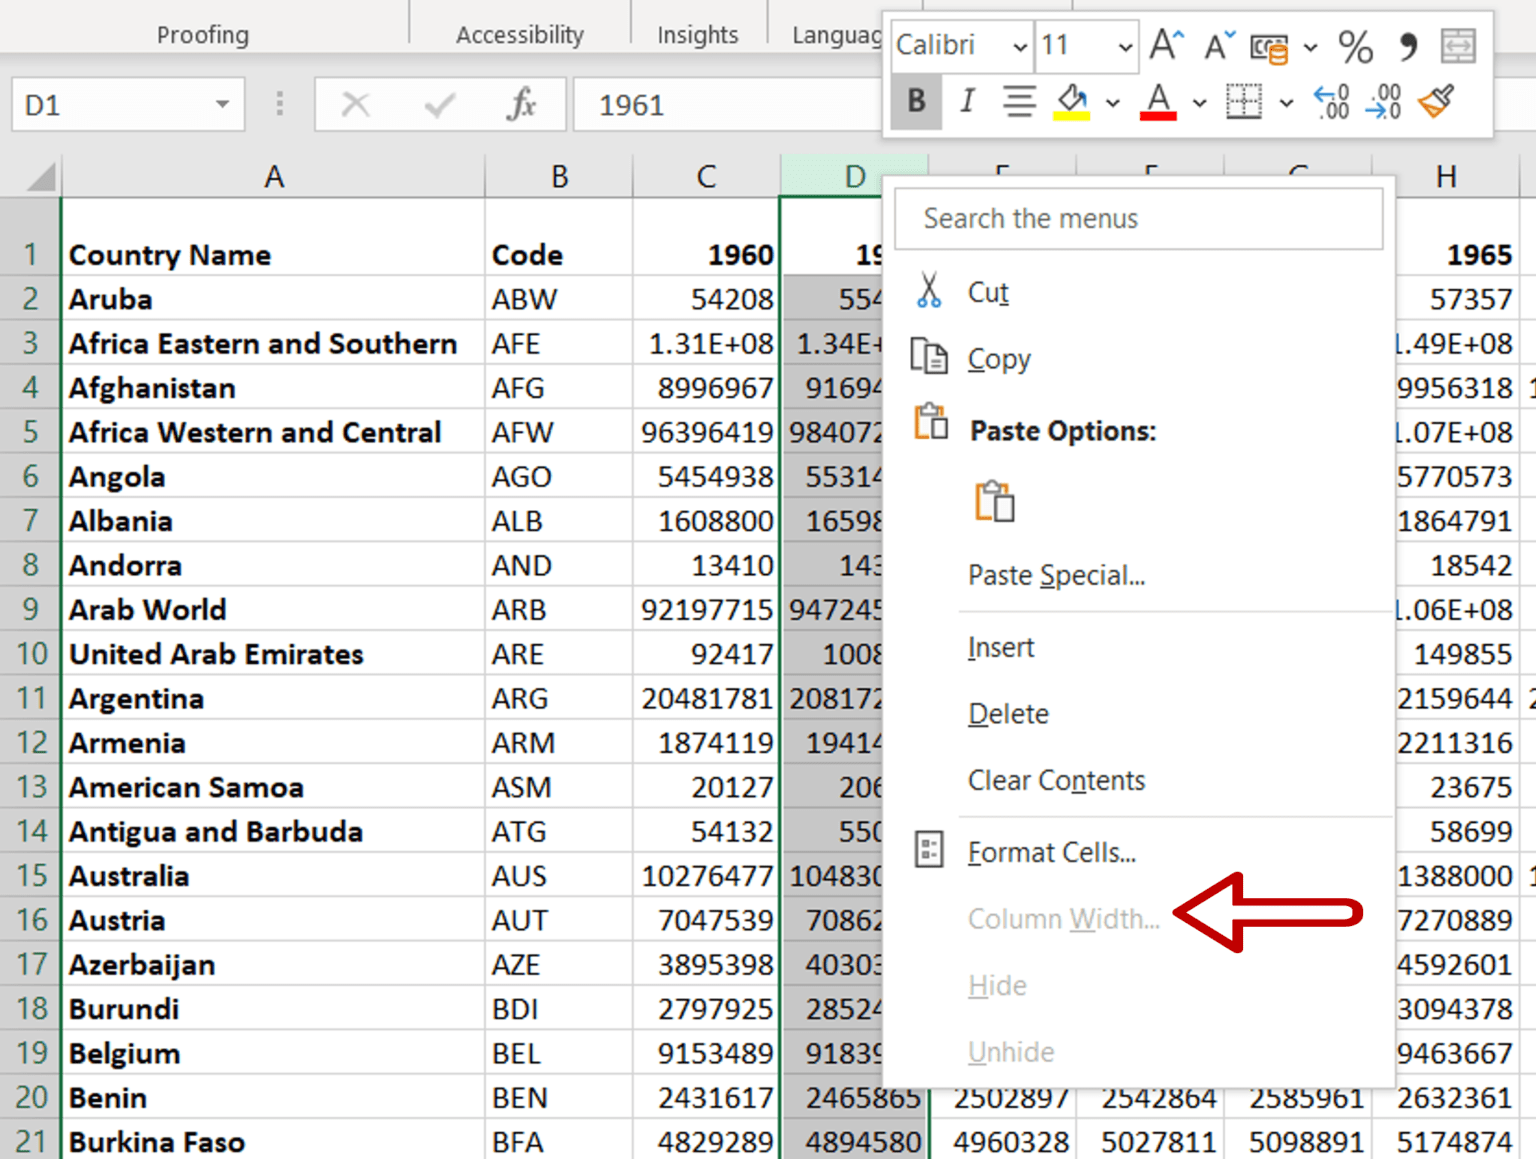Screen dimensions: 1536x1159
Task: Choose Format Cells from context menu
Action: [x=1051, y=851]
